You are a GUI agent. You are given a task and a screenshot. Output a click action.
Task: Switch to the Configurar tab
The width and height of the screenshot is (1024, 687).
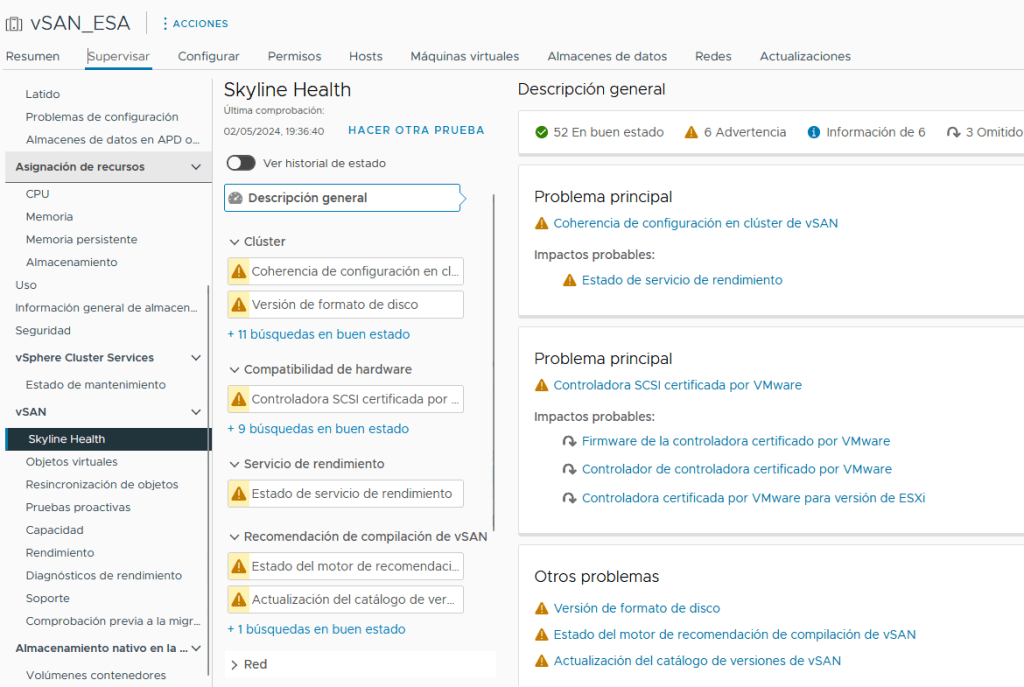(x=208, y=57)
